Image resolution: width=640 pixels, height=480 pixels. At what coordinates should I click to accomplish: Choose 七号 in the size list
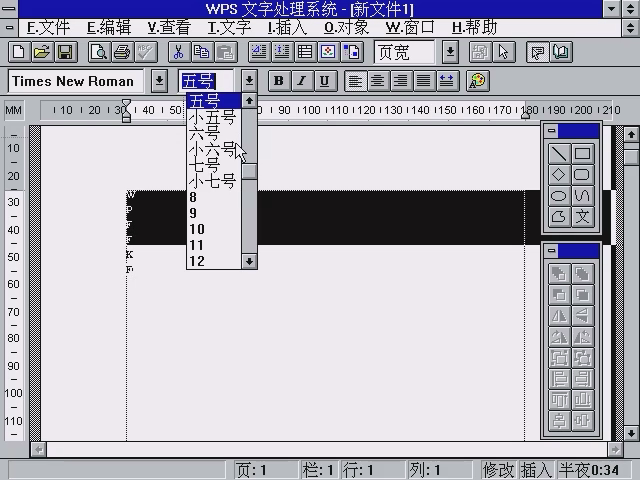(x=212, y=165)
